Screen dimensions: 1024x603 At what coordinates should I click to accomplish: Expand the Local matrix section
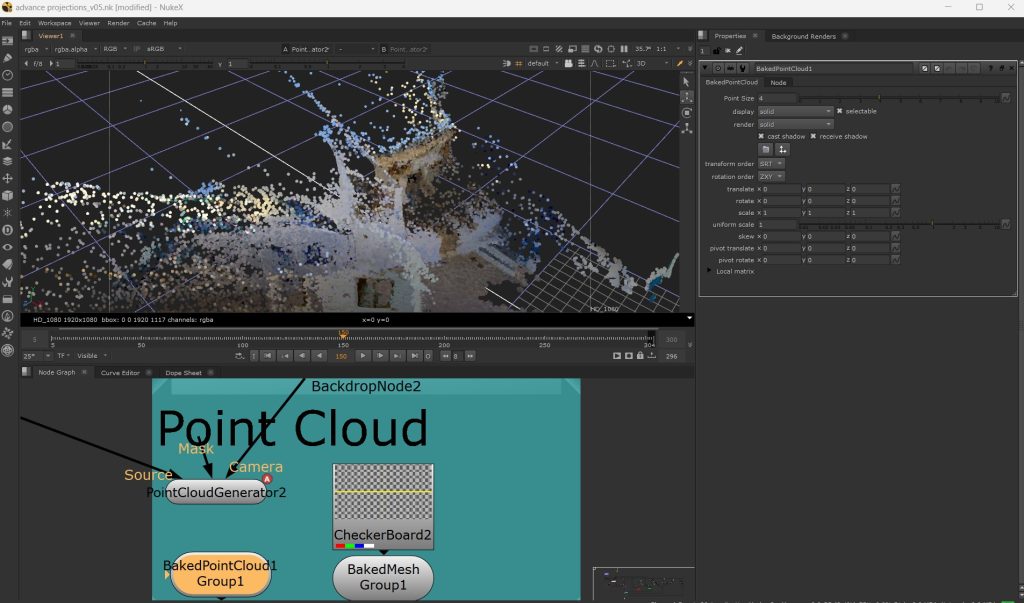pyautogui.click(x=710, y=271)
